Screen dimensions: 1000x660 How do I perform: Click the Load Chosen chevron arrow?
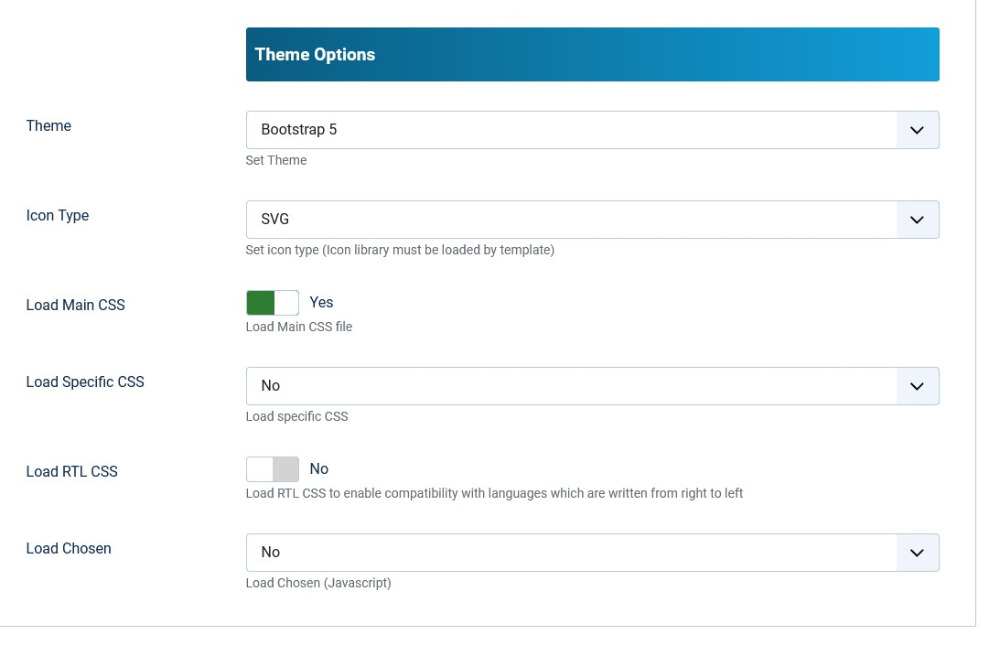[x=917, y=552]
